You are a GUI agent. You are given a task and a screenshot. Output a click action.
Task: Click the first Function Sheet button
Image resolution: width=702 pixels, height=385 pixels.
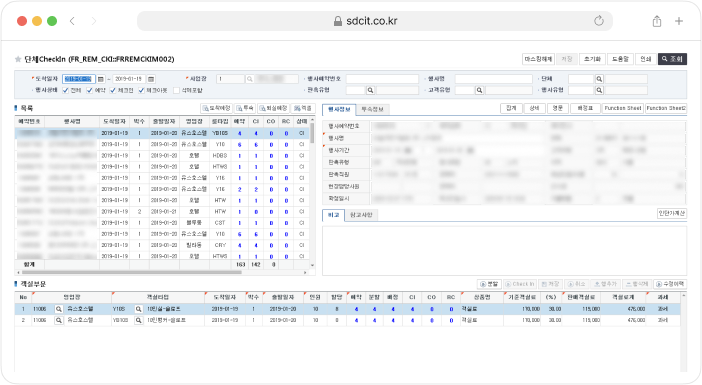tap(623, 108)
